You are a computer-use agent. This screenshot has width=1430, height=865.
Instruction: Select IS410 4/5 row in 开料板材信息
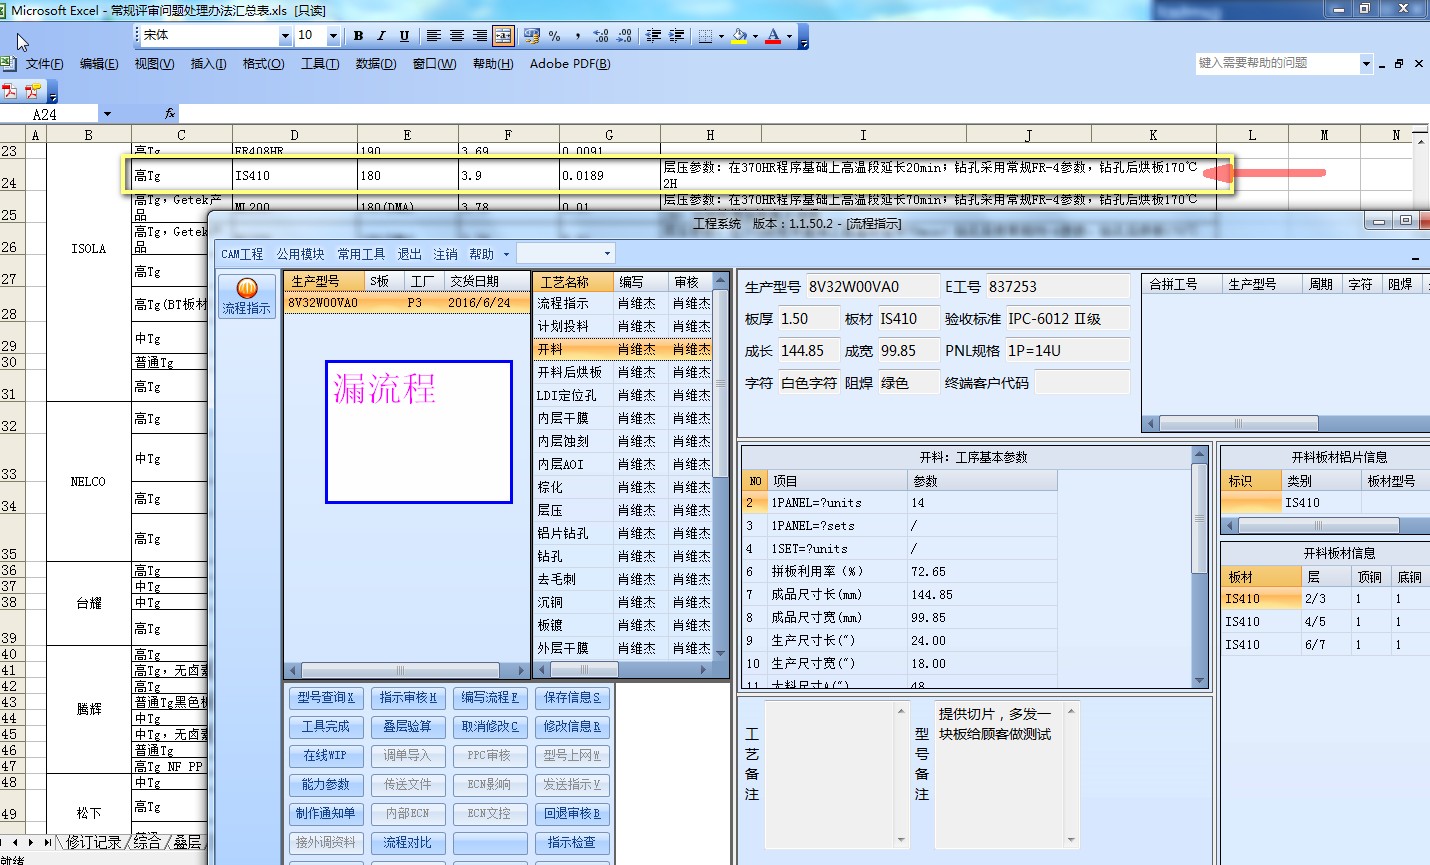(x=1325, y=621)
